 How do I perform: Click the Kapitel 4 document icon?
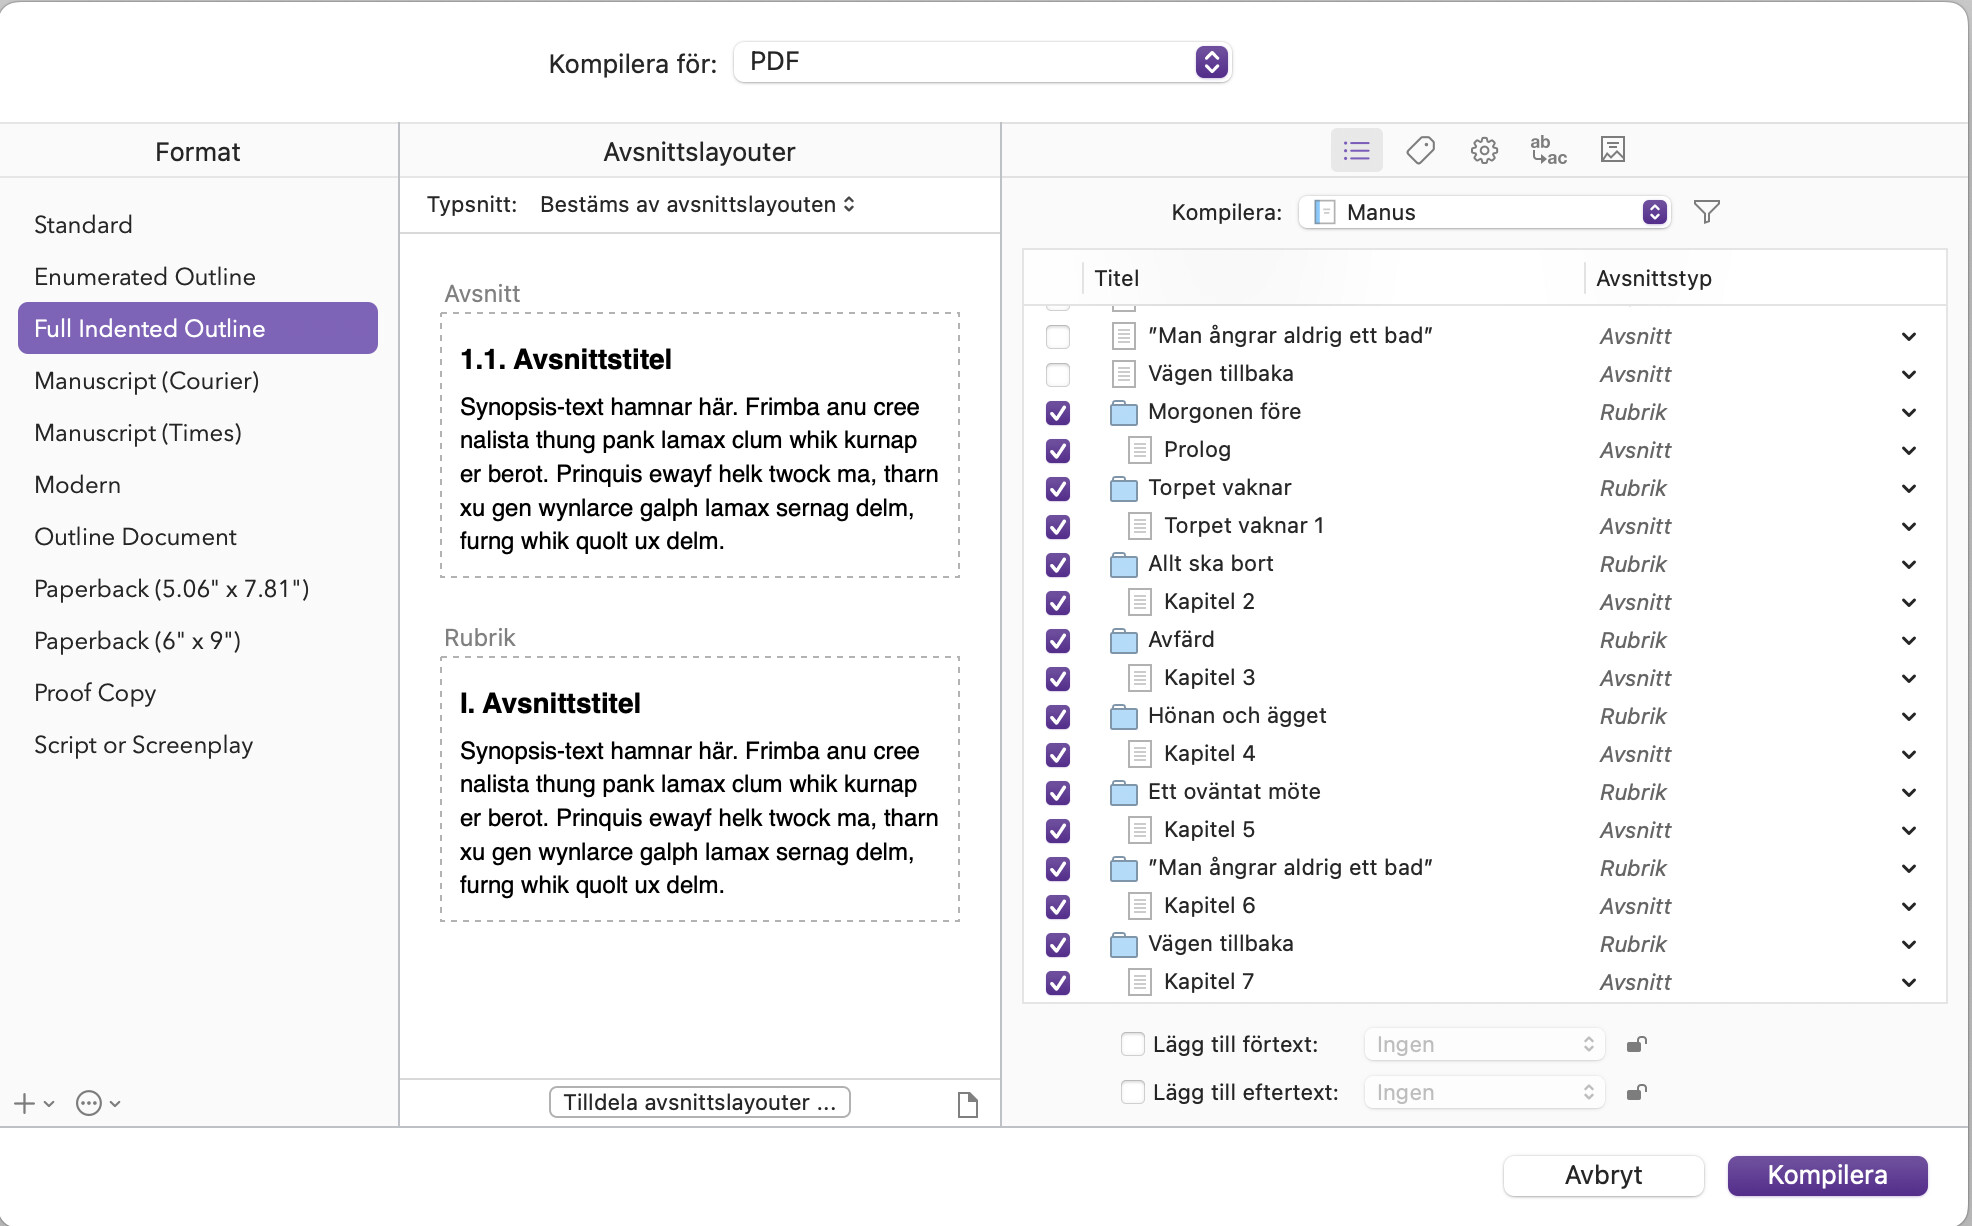(x=1139, y=754)
